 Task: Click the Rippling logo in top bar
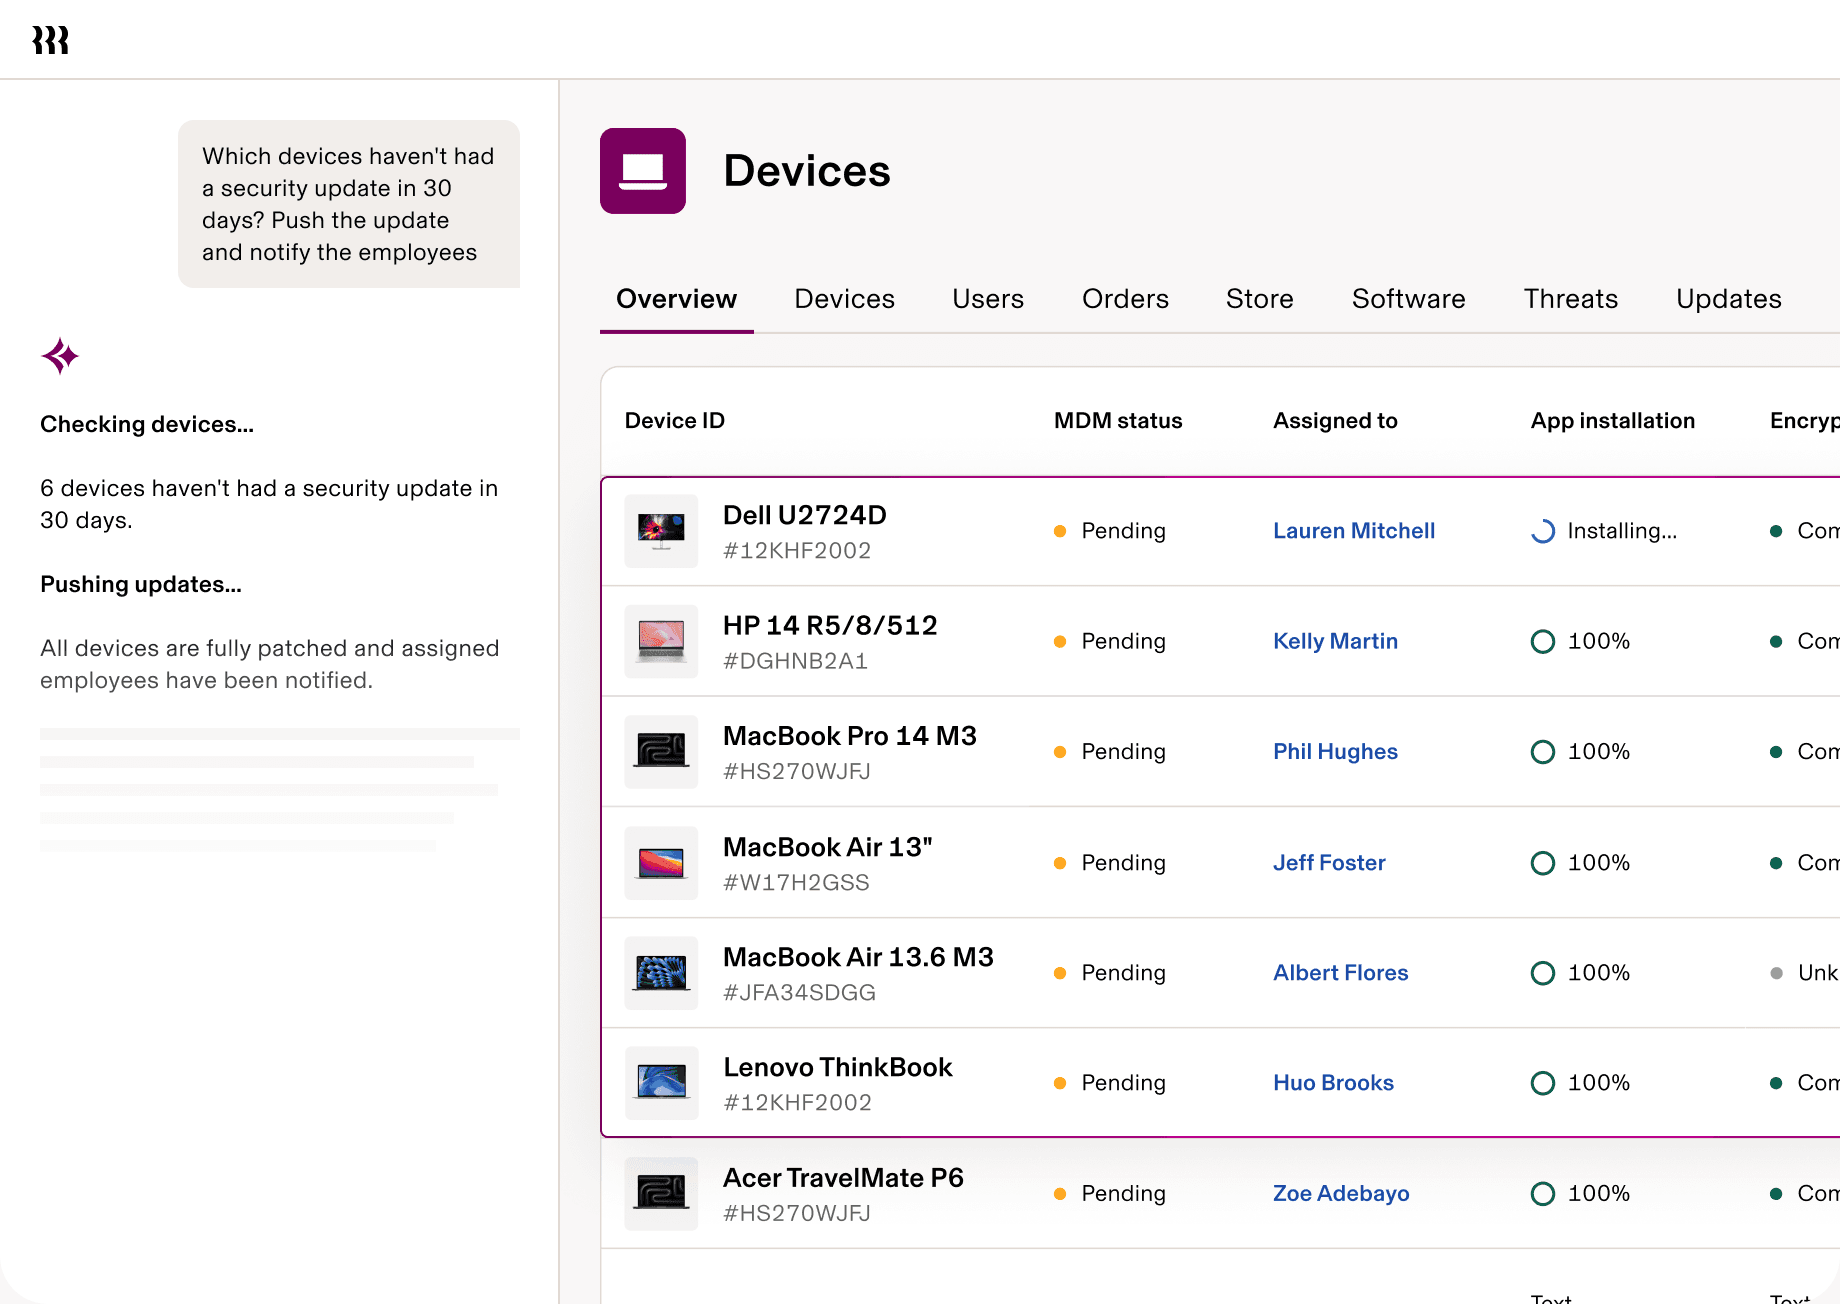point(50,40)
